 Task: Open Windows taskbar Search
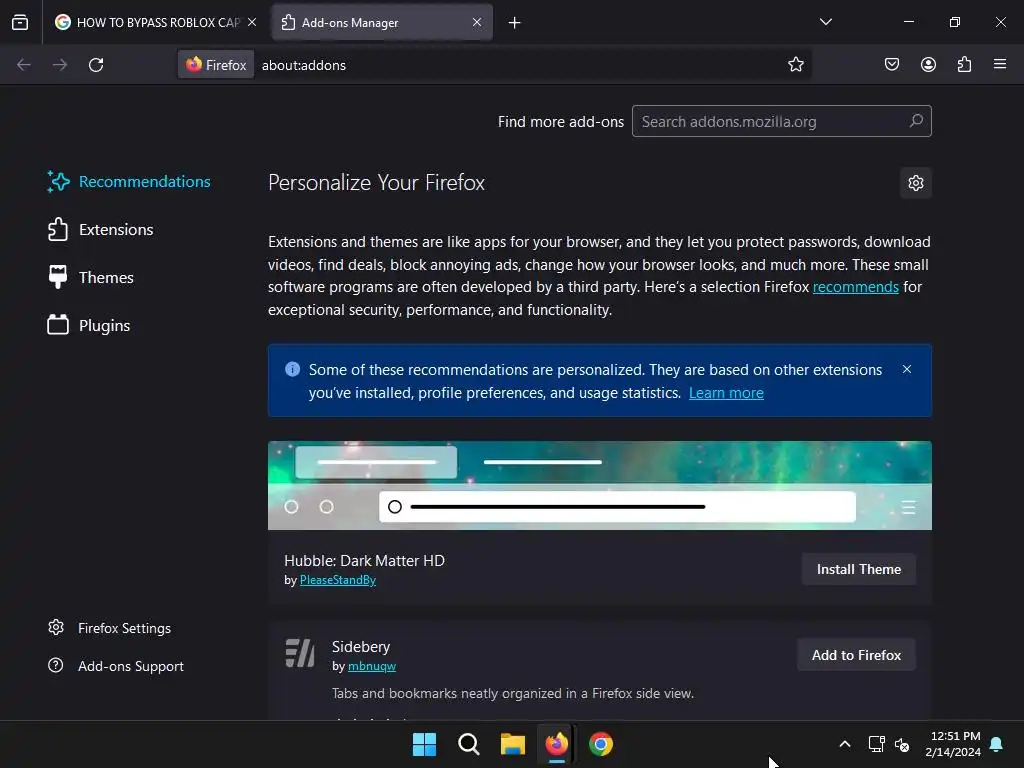[469, 744]
